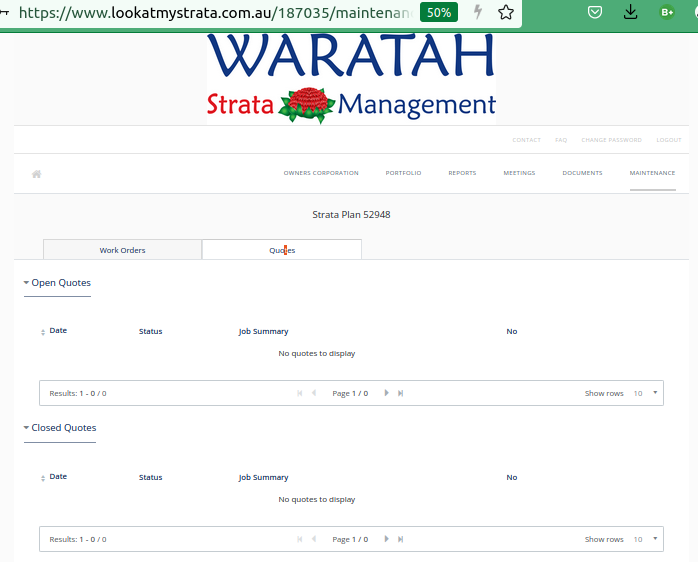Click the Logout link
The image size is (698, 562).
[669, 140]
